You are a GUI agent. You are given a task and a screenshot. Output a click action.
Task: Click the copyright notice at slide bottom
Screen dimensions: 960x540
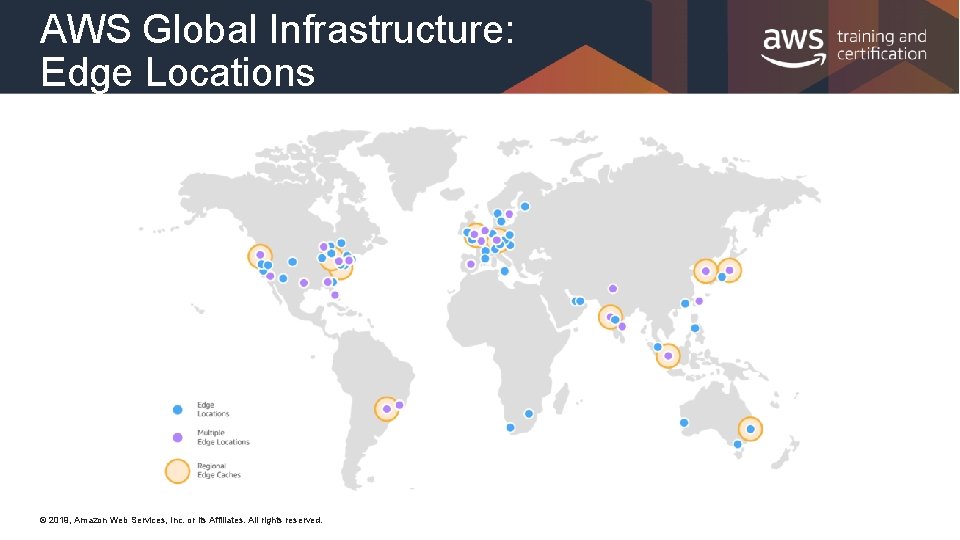pos(181,520)
